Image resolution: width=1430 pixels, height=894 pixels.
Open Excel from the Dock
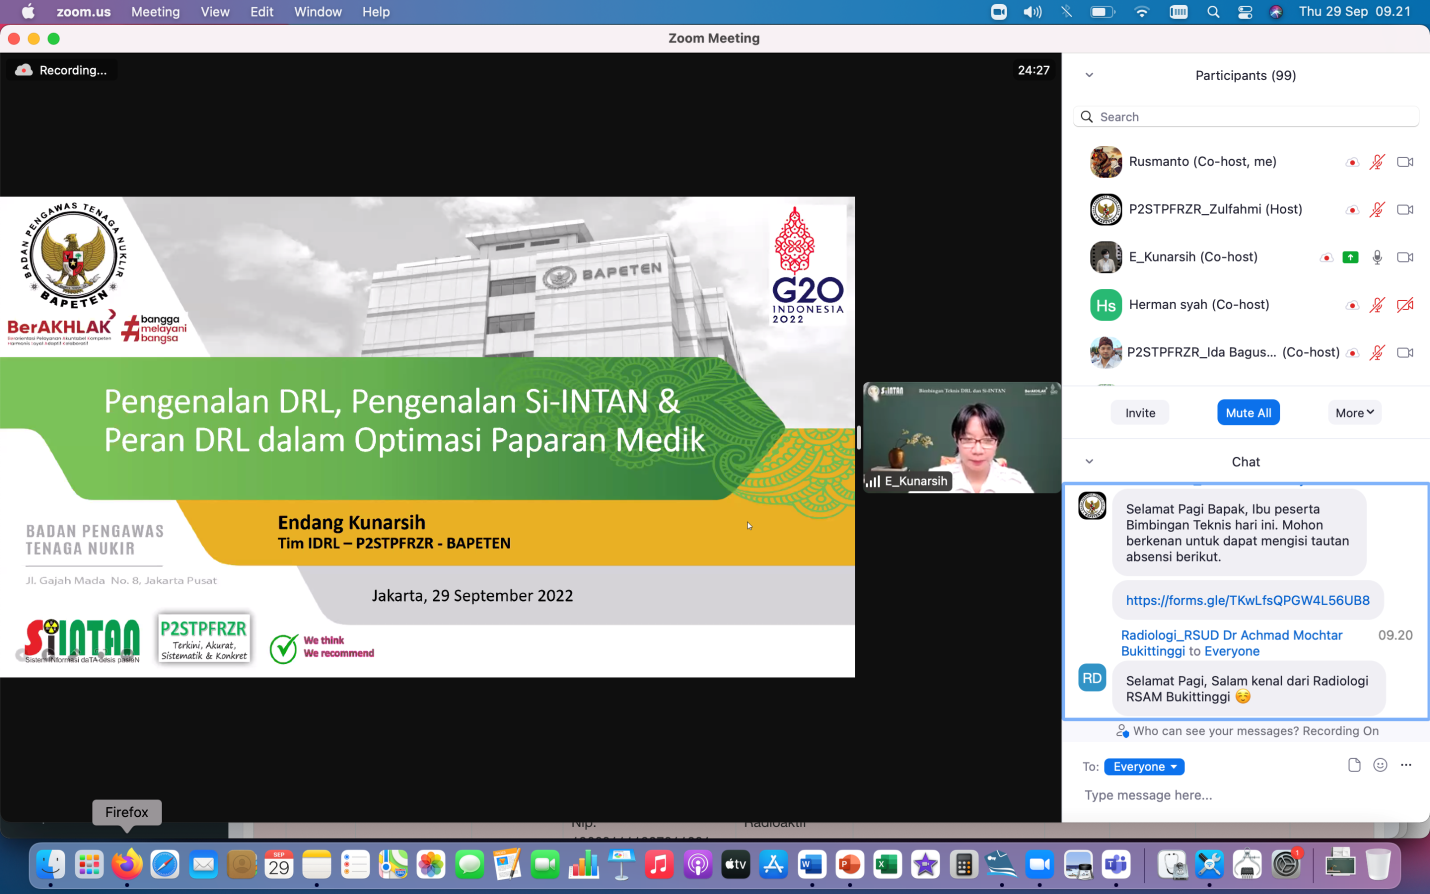tap(887, 864)
